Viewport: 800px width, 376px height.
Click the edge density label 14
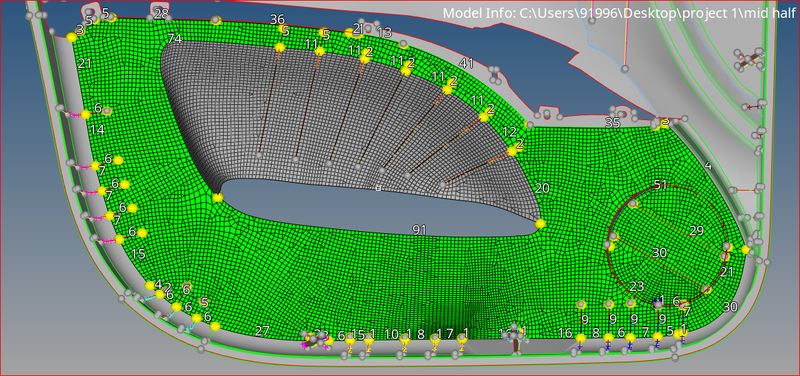pyautogui.click(x=97, y=130)
